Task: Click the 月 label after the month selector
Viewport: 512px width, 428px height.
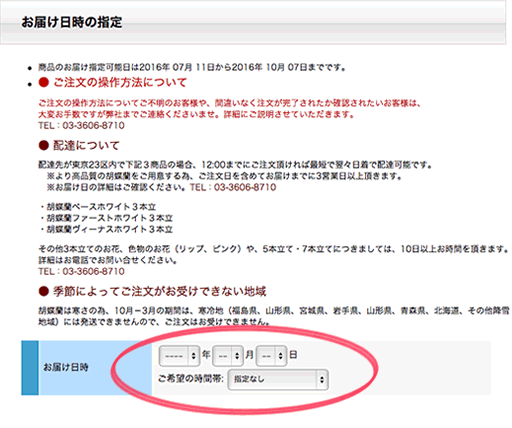Action: pyautogui.click(x=250, y=355)
